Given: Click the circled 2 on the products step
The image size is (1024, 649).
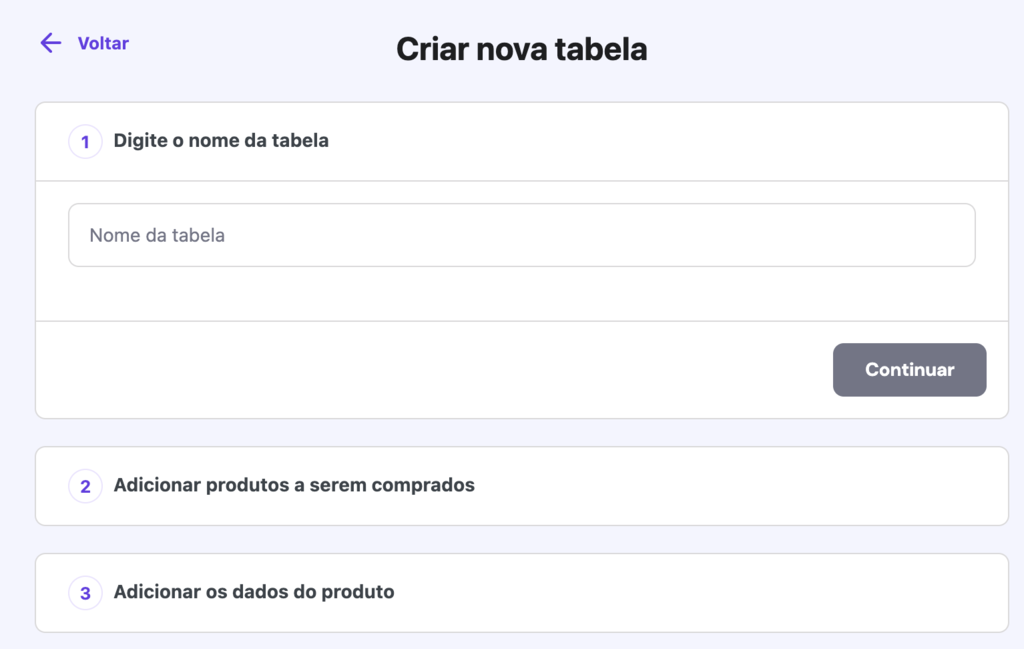Looking at the screenshot, I should [x=85, y=486].
